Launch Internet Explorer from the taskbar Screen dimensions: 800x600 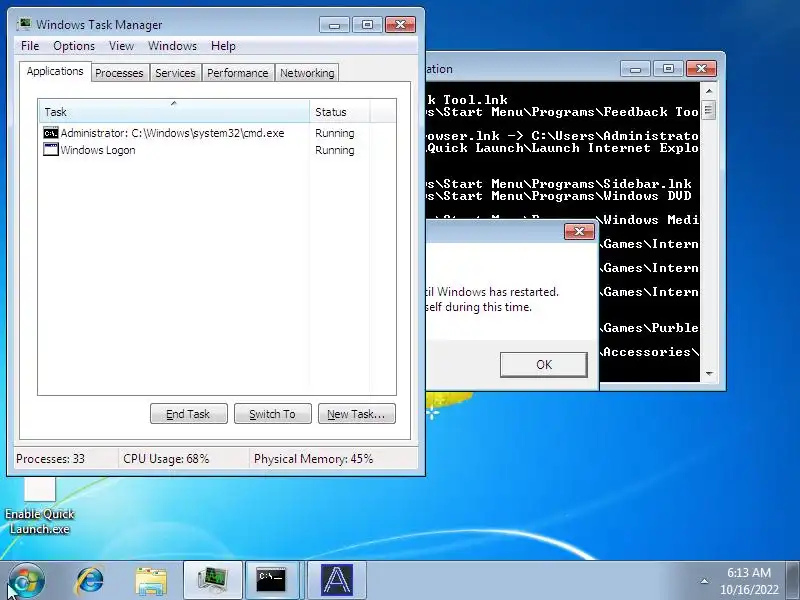coord(90,581)
